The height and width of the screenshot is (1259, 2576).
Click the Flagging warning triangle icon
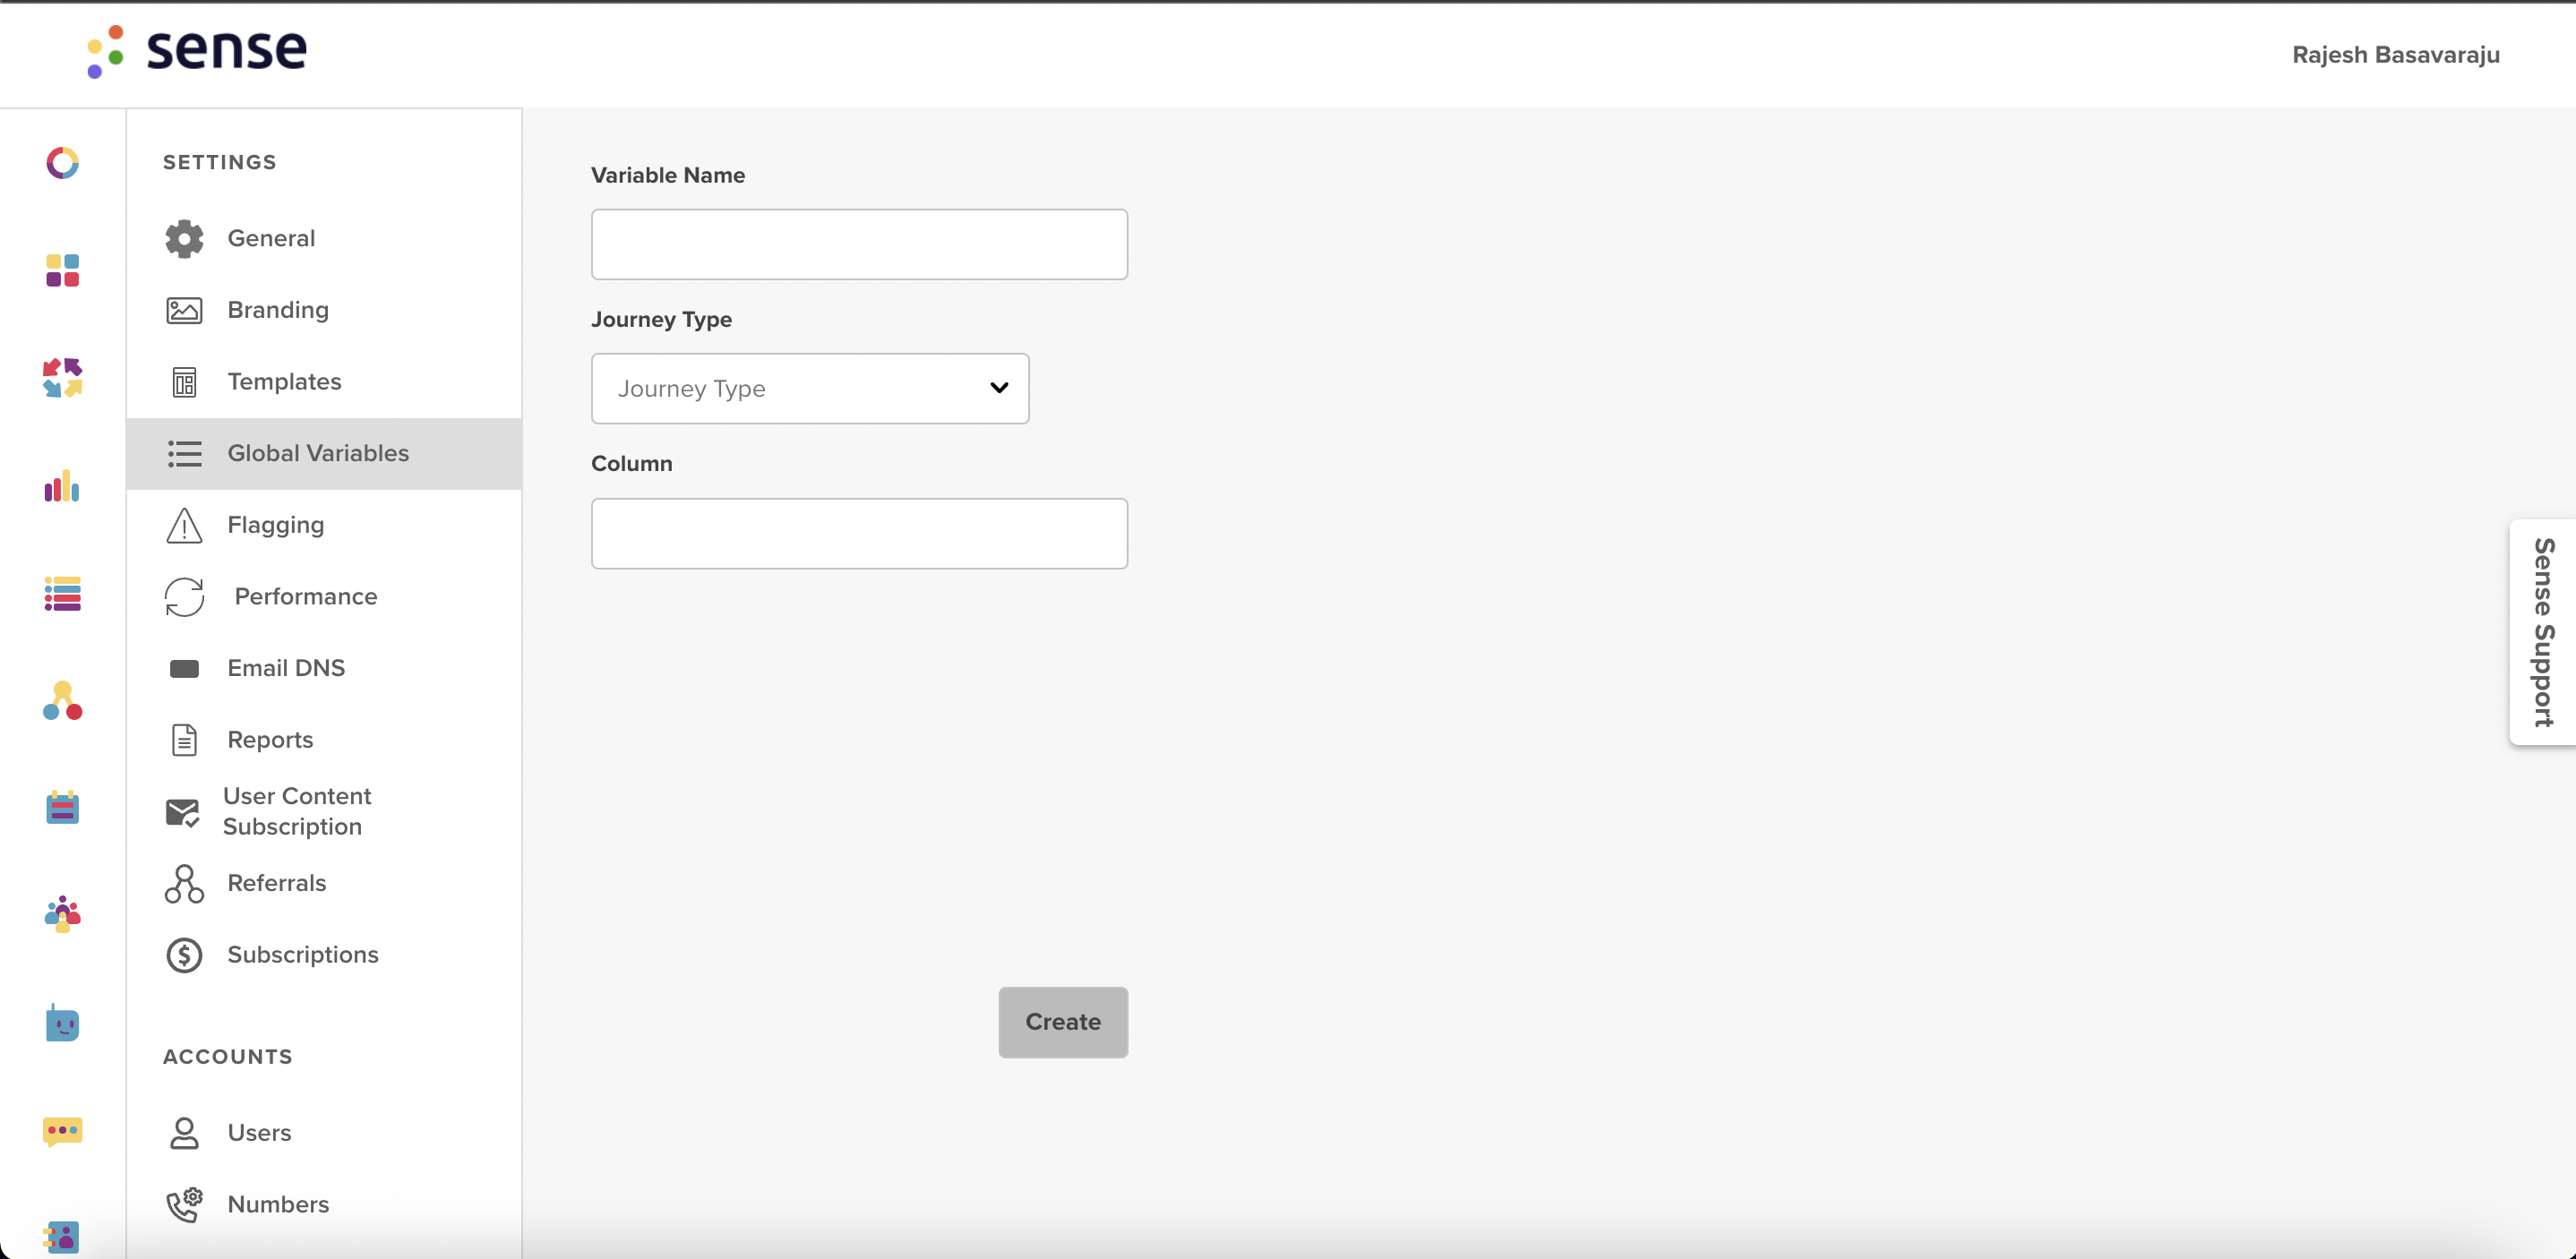click(184, 525)
